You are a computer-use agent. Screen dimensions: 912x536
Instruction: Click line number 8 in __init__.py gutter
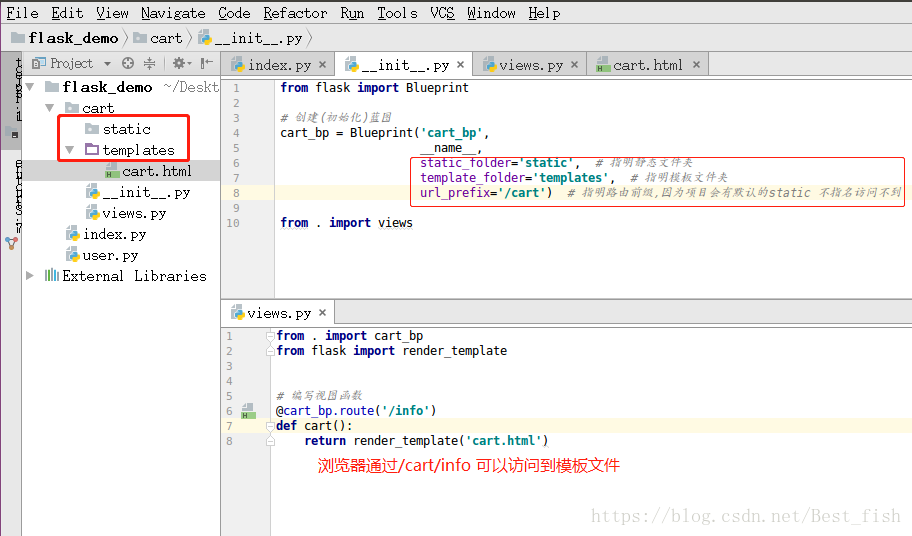pyautogui.click(x=236, y=193)
